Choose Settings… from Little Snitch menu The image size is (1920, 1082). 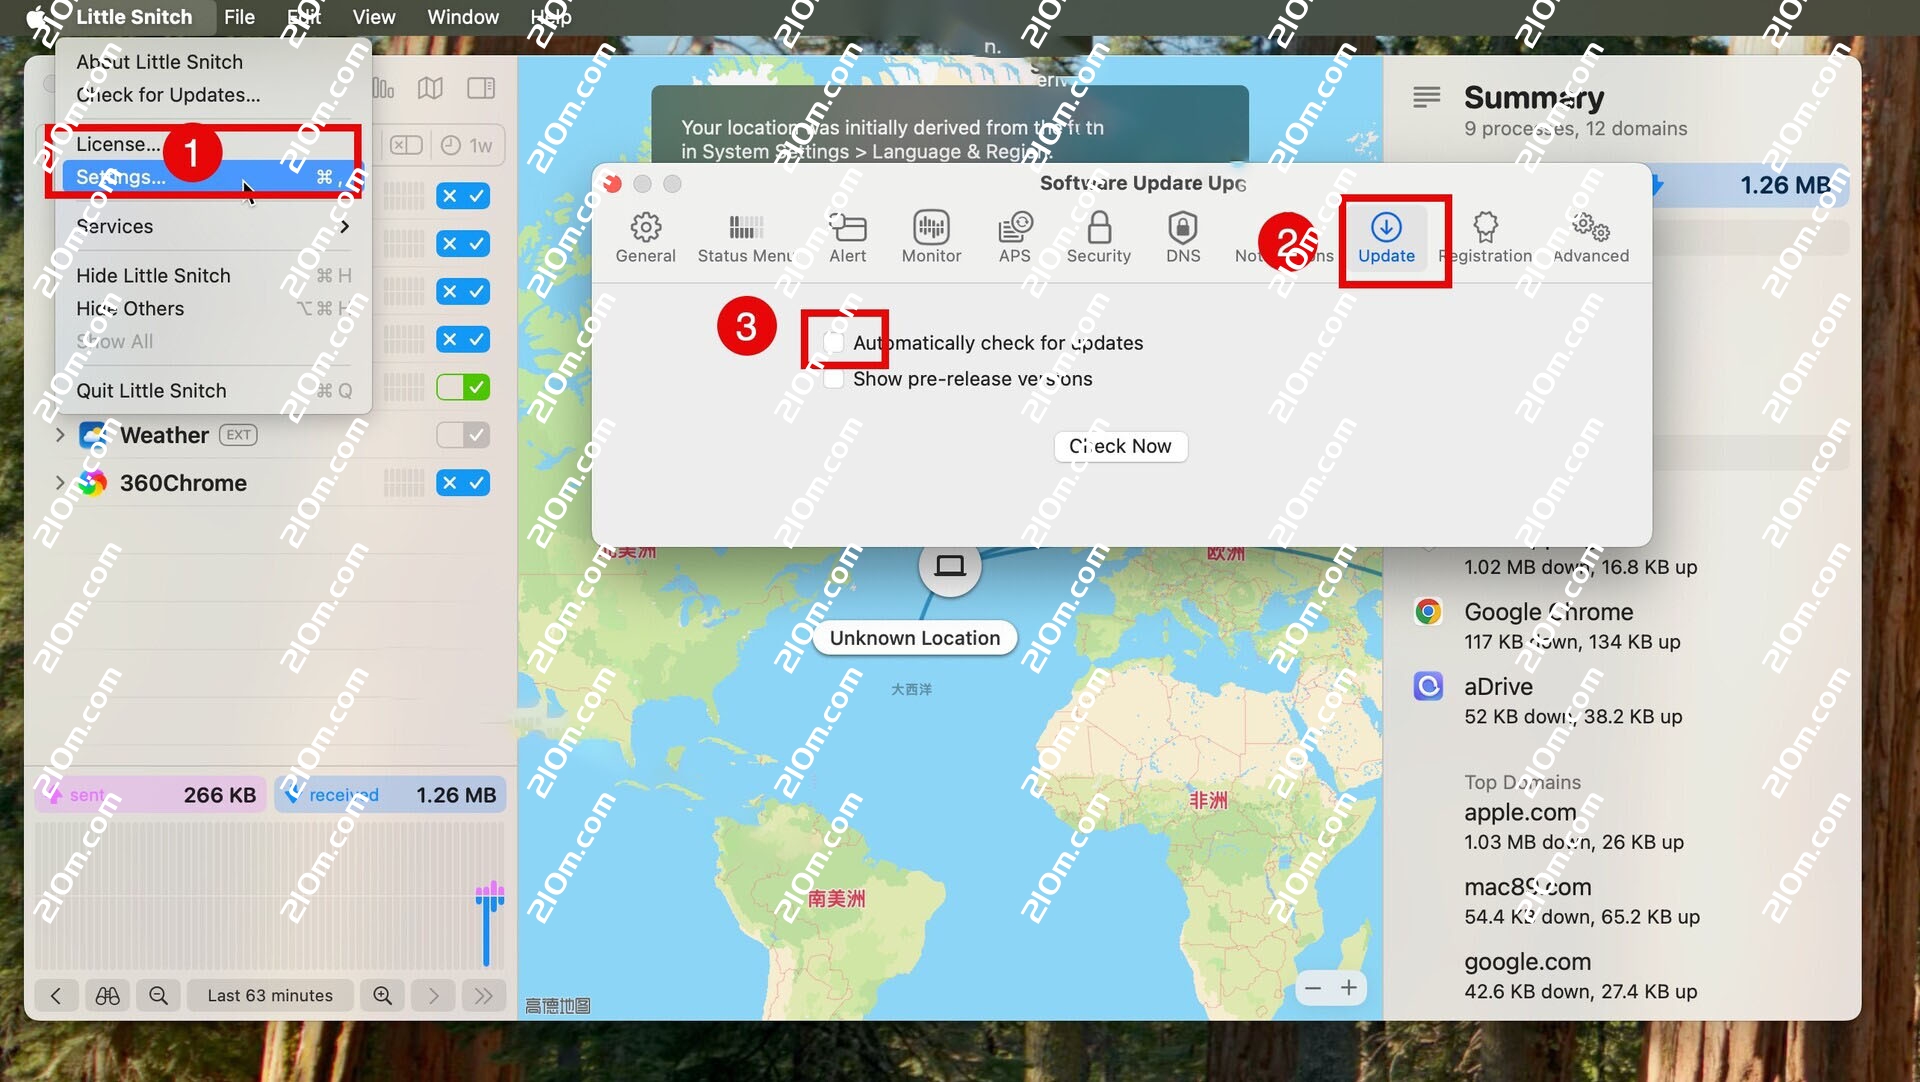pyautogui.click(x=122, y=177)
